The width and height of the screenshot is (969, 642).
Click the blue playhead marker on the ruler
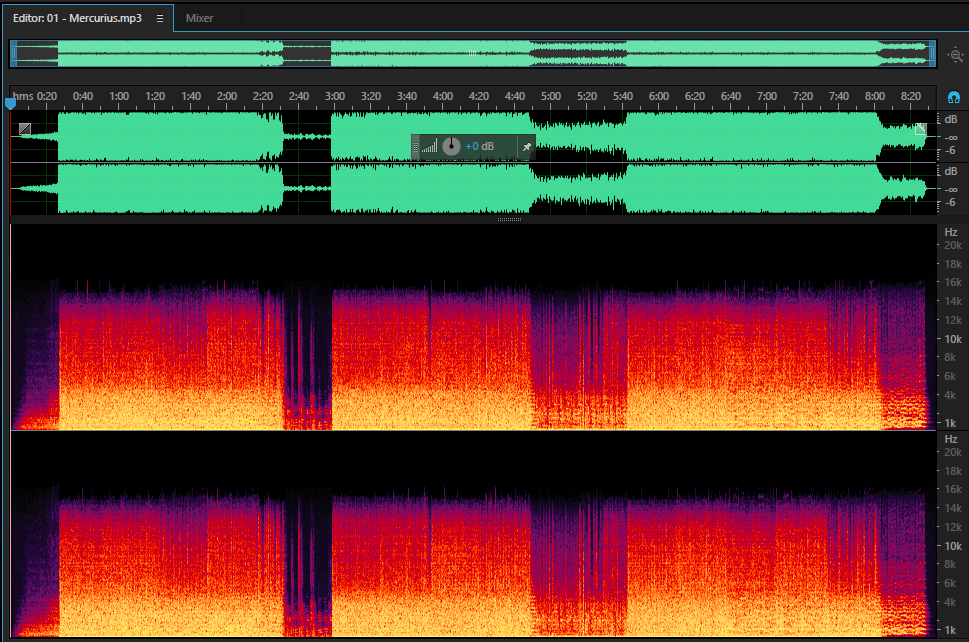11,103
